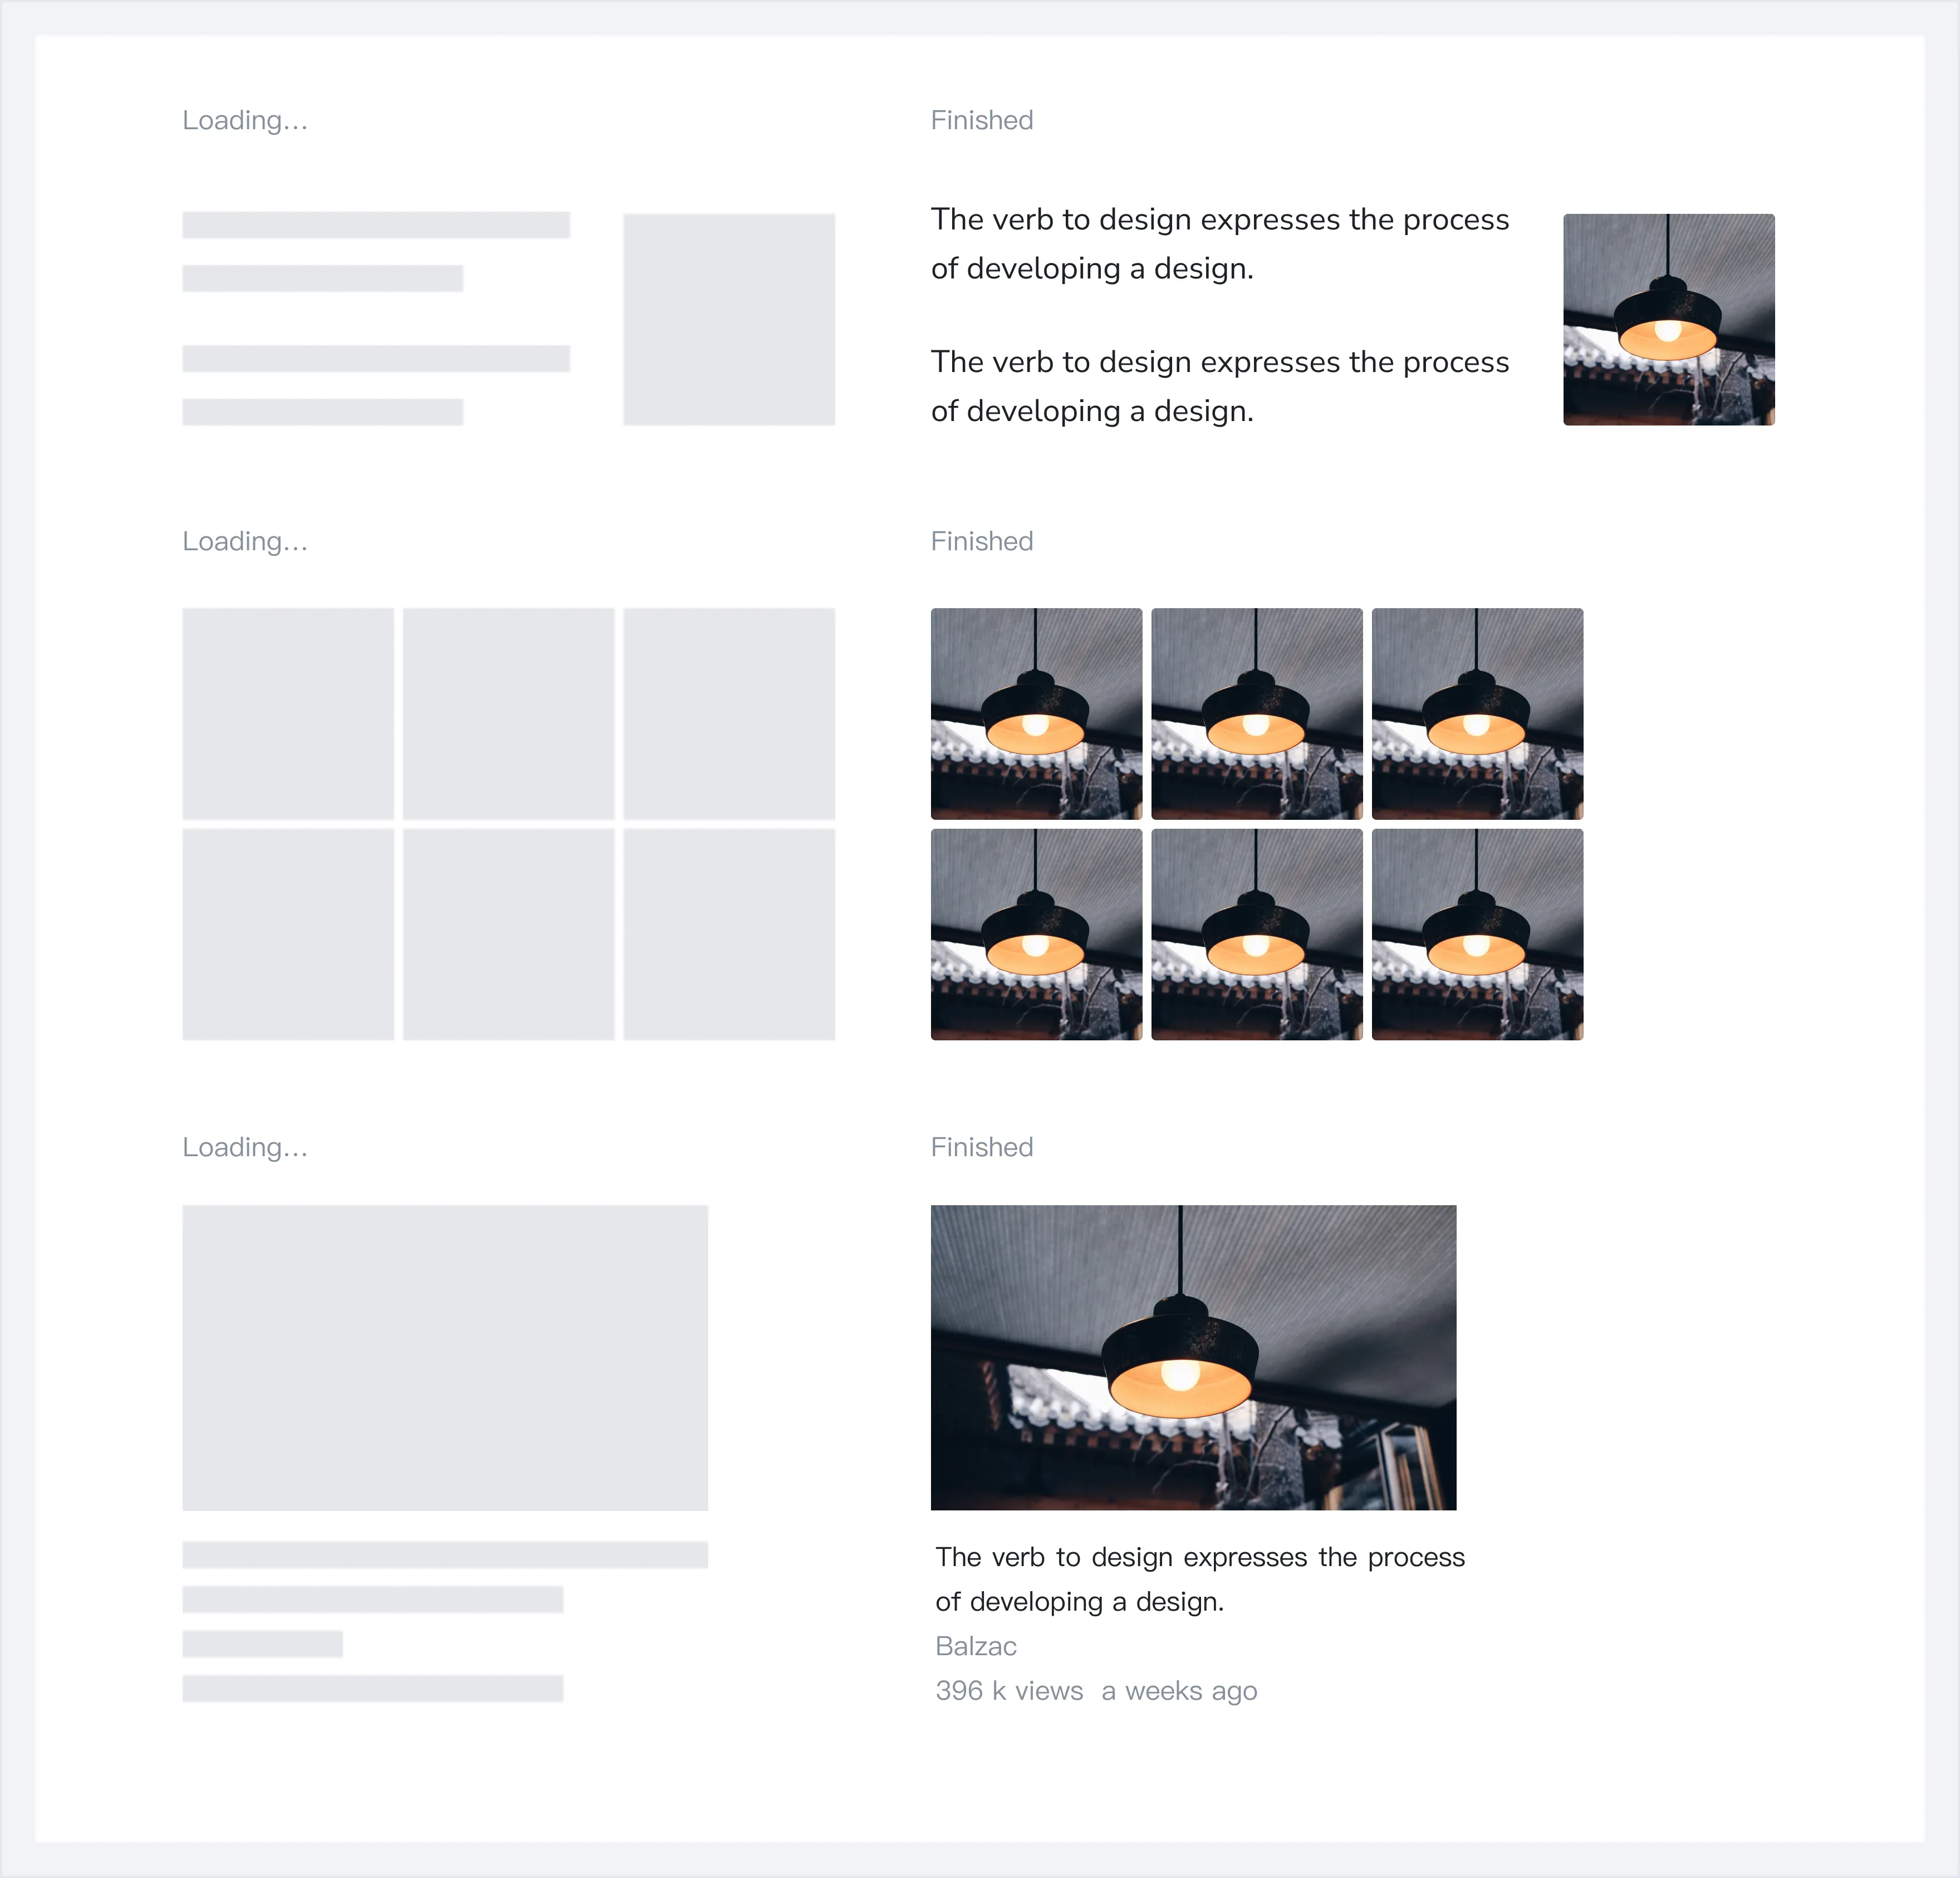Click the top-left skeleton square in the grid
The height and width of the screenshot is (1878, 1960).
click(x=288, y=713)
